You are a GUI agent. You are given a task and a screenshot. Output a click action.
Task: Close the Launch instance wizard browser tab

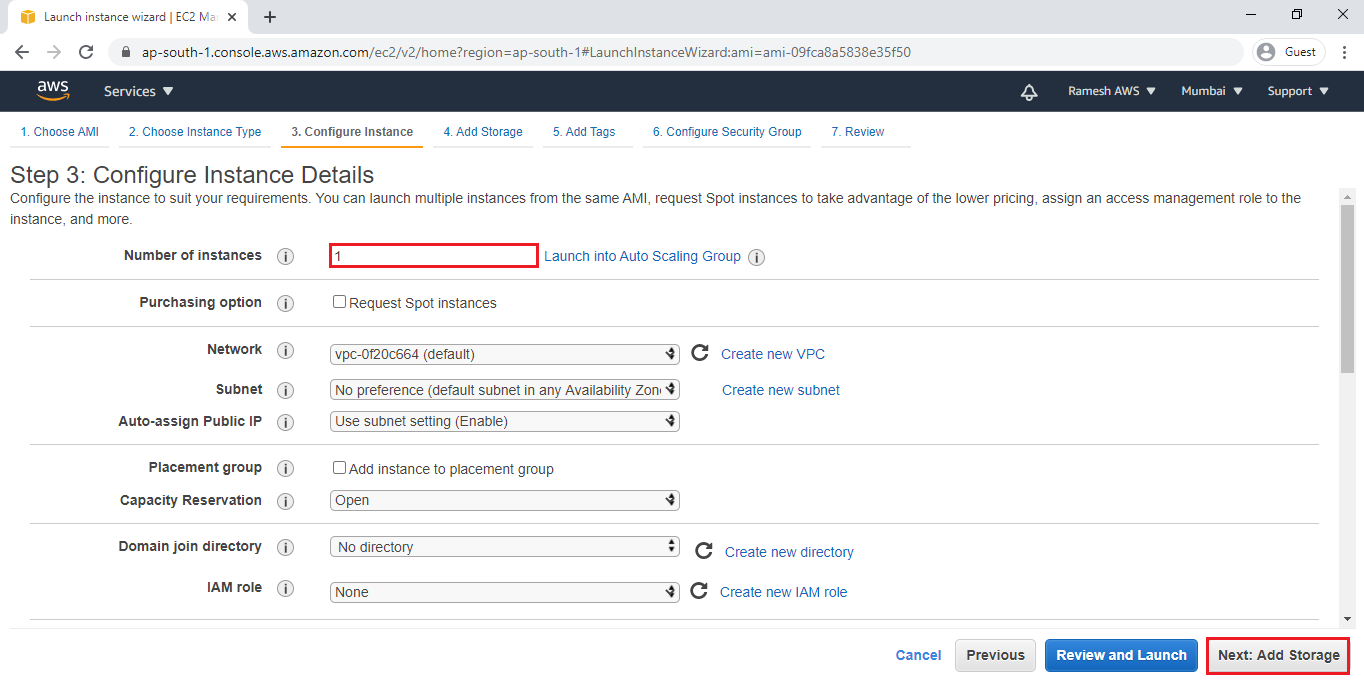(234, 17)
